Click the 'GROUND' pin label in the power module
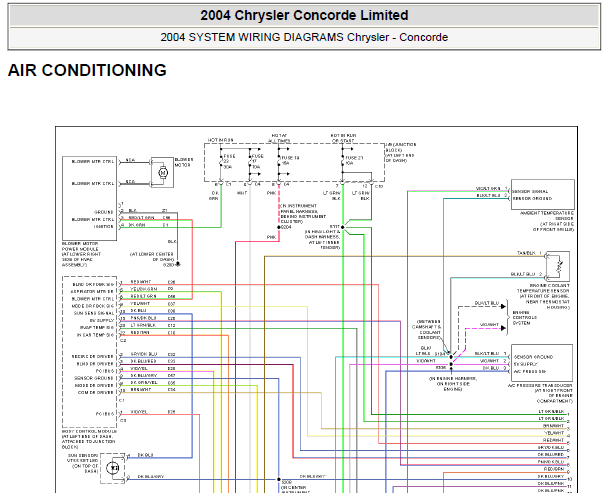The width and height of the screenshot is (609, 493). 104,213
